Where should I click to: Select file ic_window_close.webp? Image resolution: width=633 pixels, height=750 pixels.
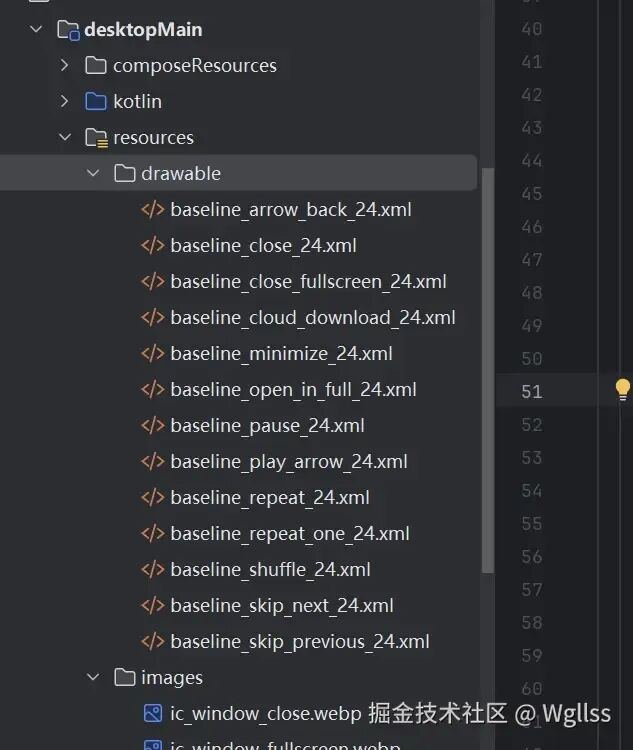pos(266,714)
